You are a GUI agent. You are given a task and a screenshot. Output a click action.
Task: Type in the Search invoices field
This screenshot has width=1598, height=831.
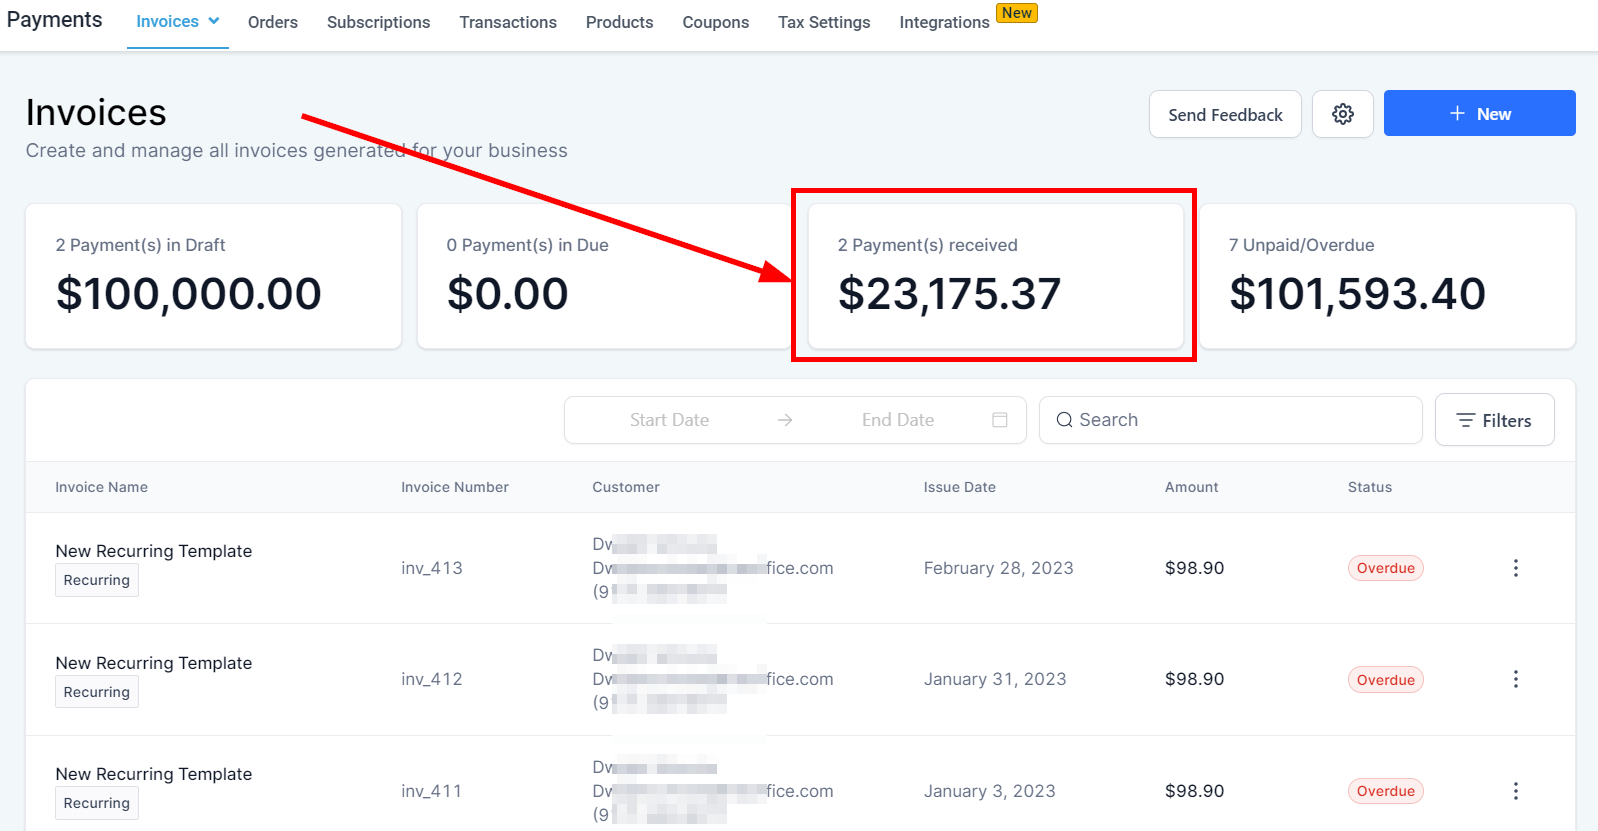click(1240, 420)
